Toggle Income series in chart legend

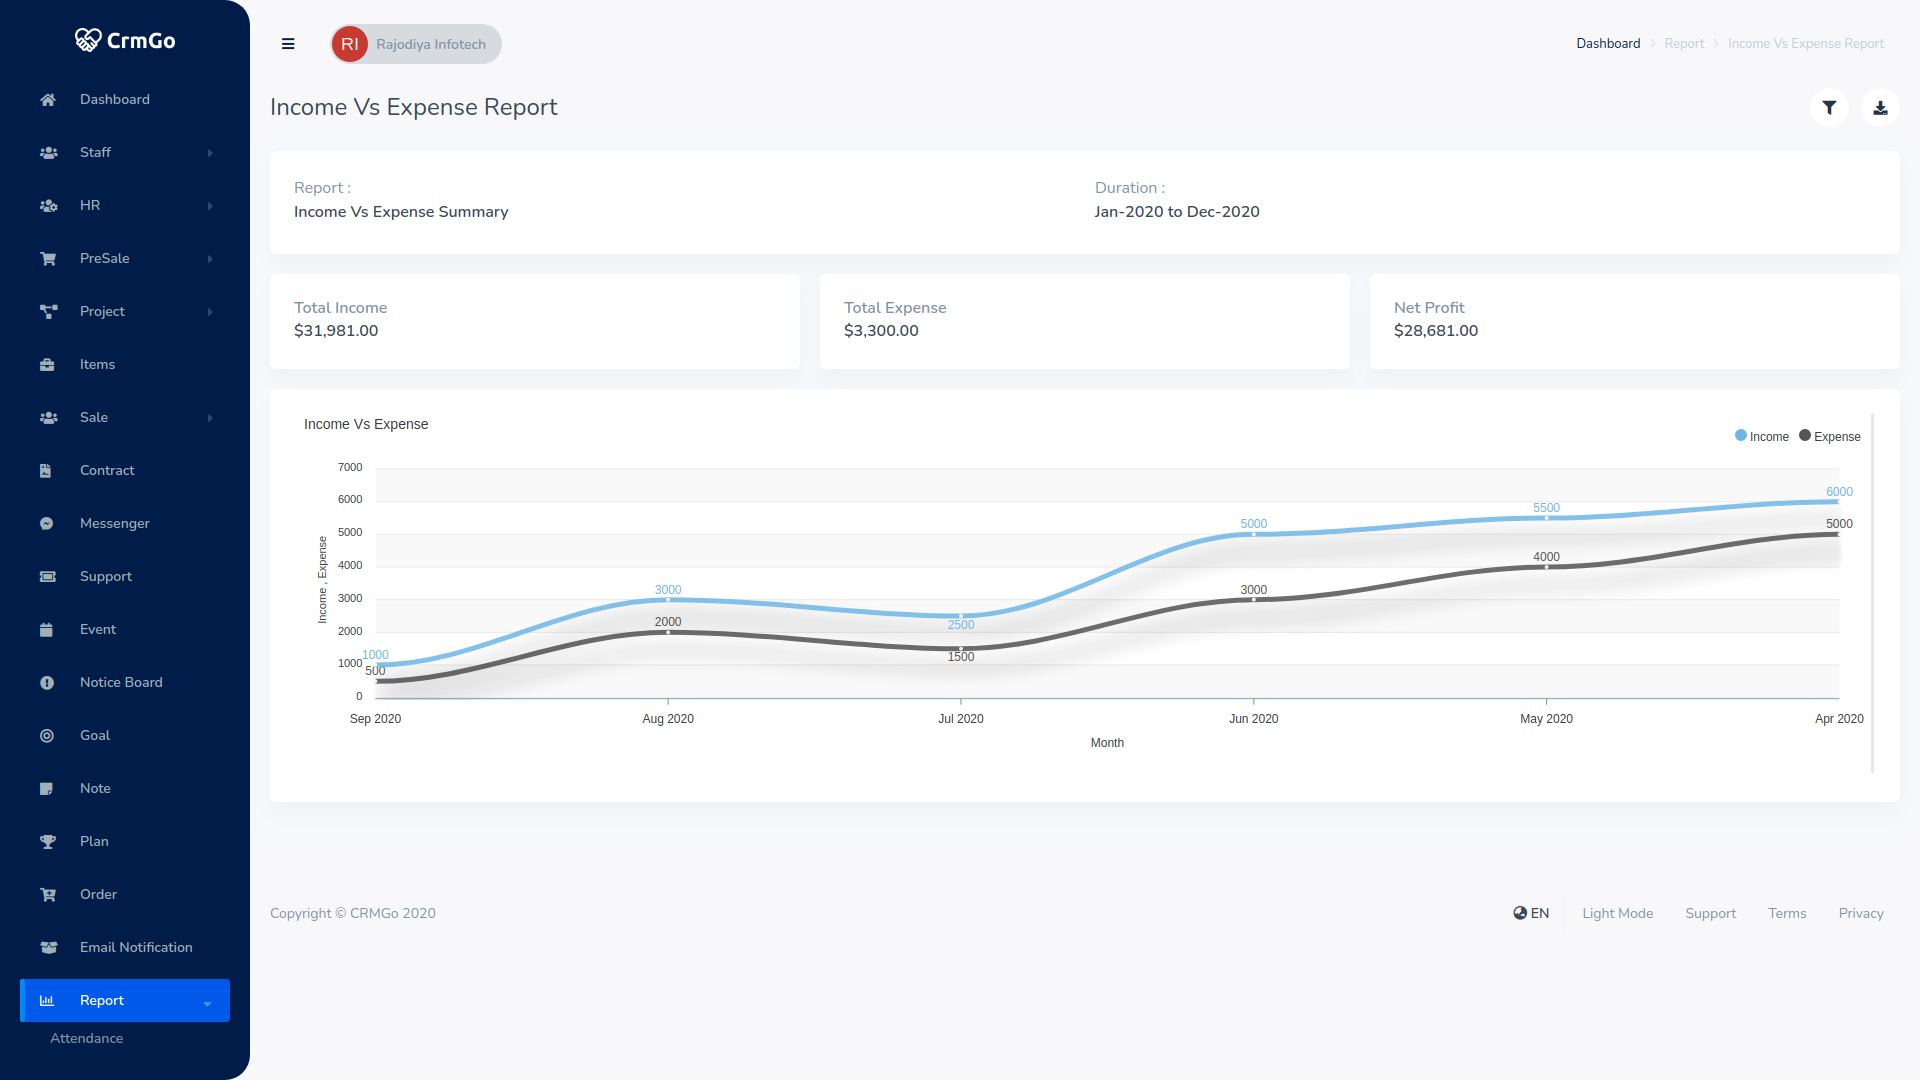1762,437
